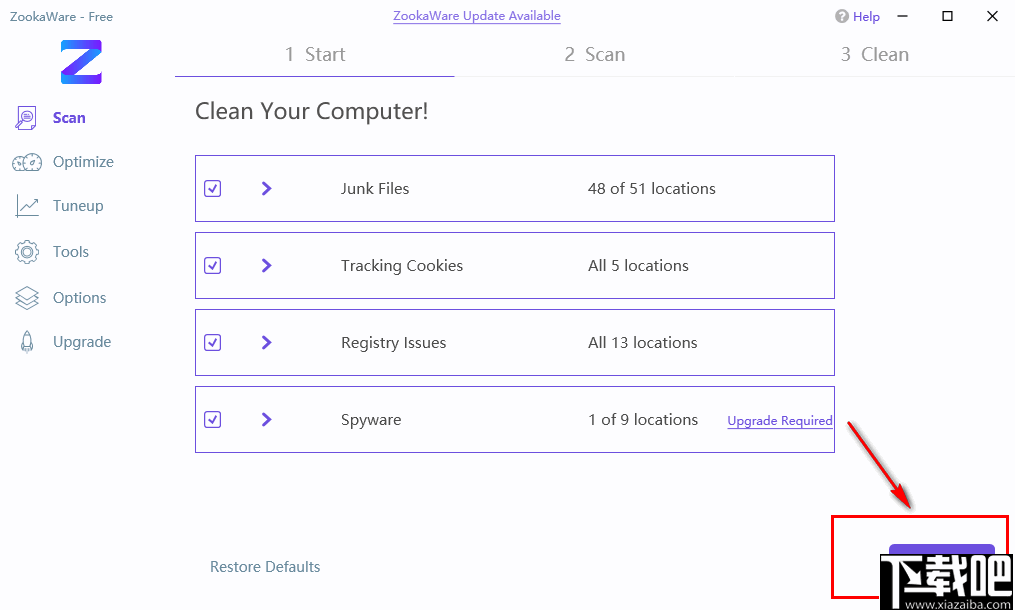Click the ZookaWare Z logo

(x=81, y=62)
